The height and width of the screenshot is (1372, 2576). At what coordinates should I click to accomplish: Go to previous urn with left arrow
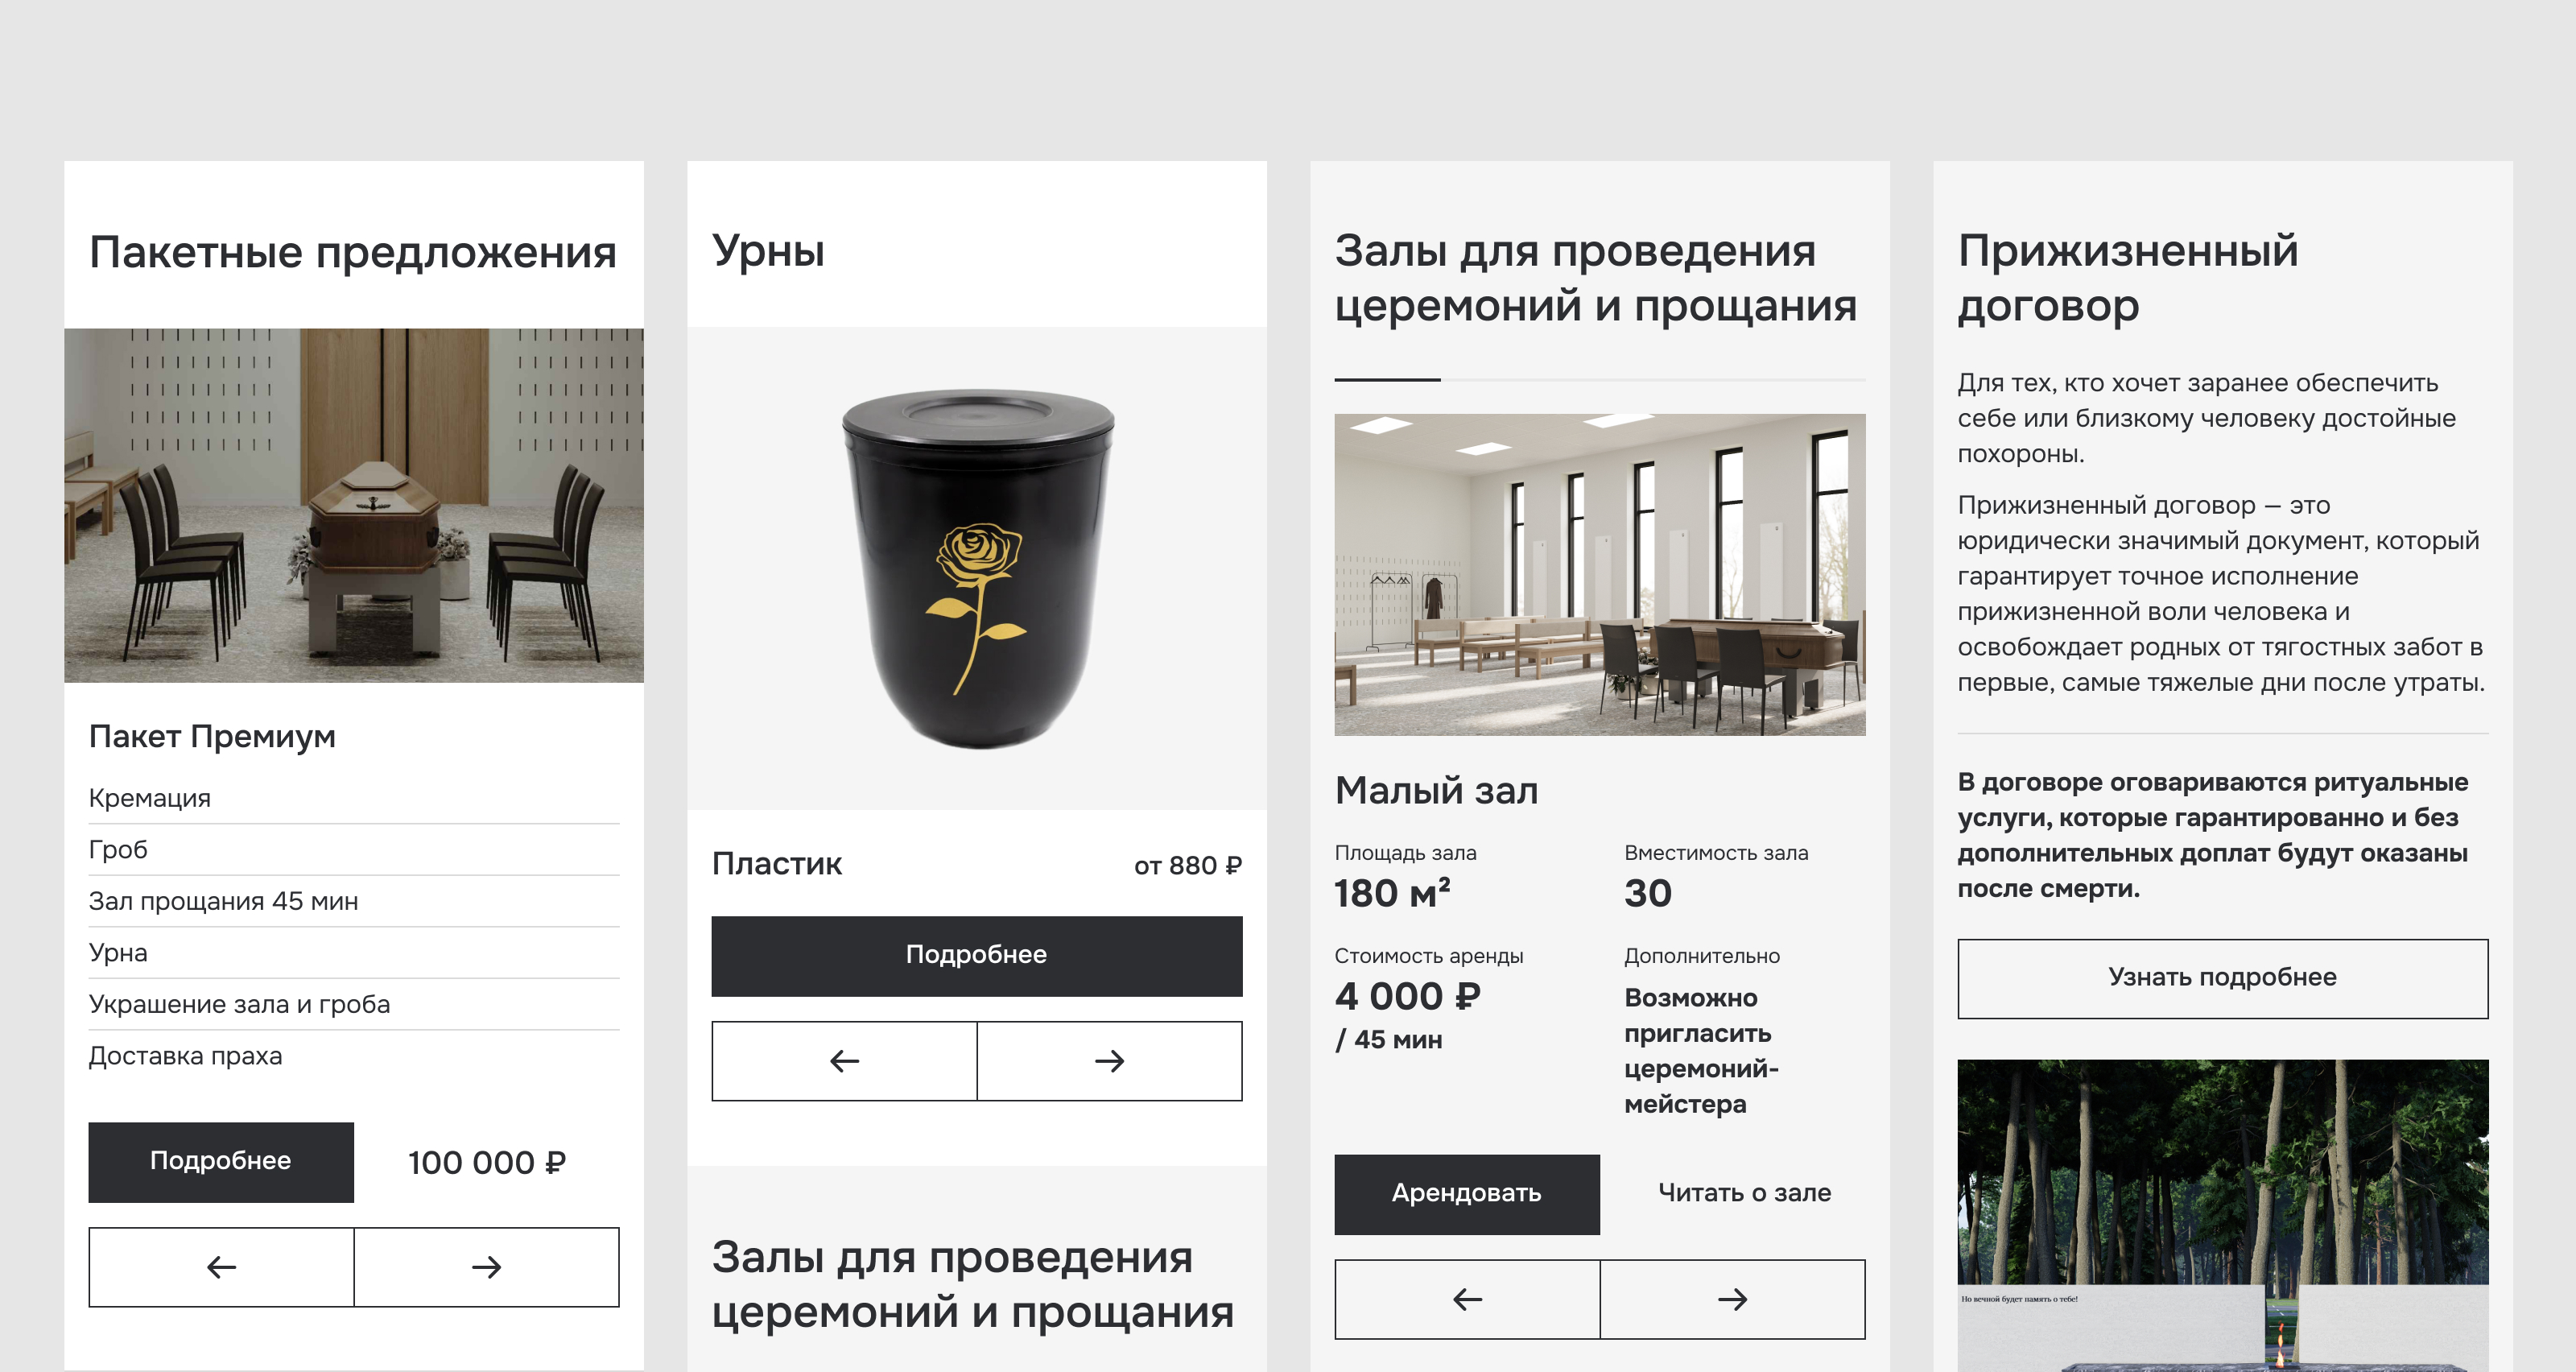(x=844, y=1061)
